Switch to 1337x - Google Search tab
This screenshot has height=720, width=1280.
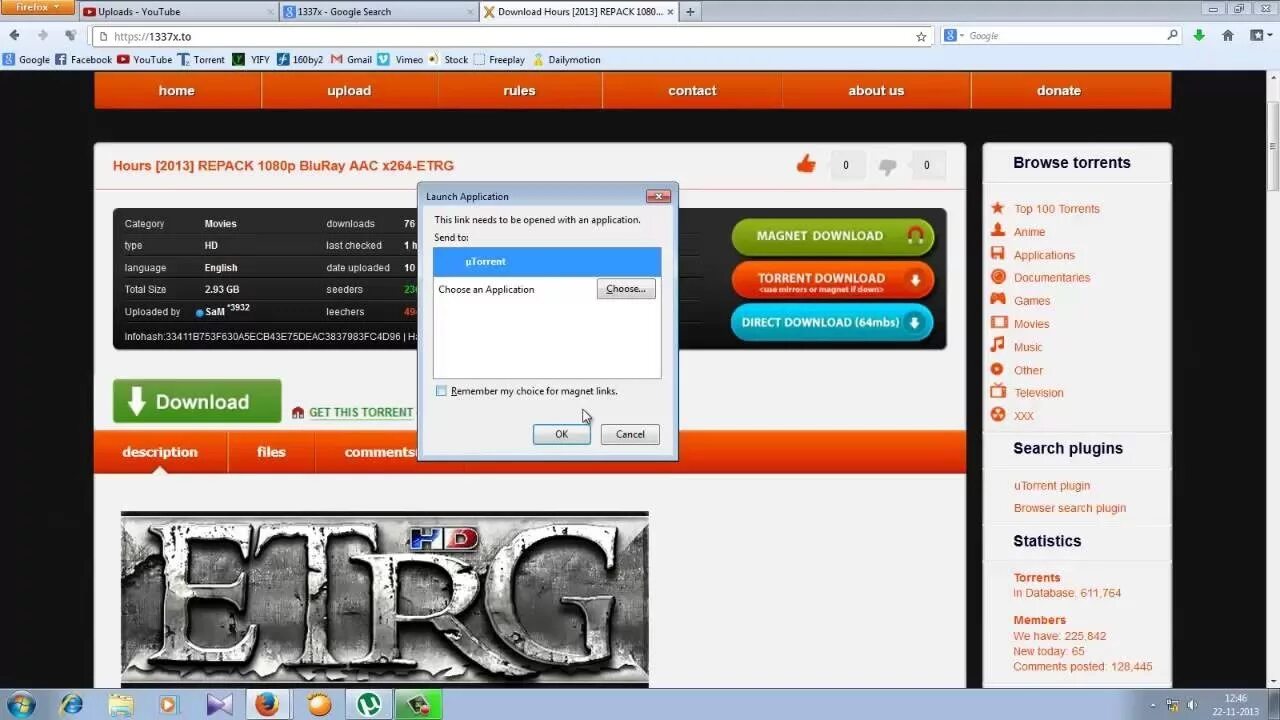378,11
